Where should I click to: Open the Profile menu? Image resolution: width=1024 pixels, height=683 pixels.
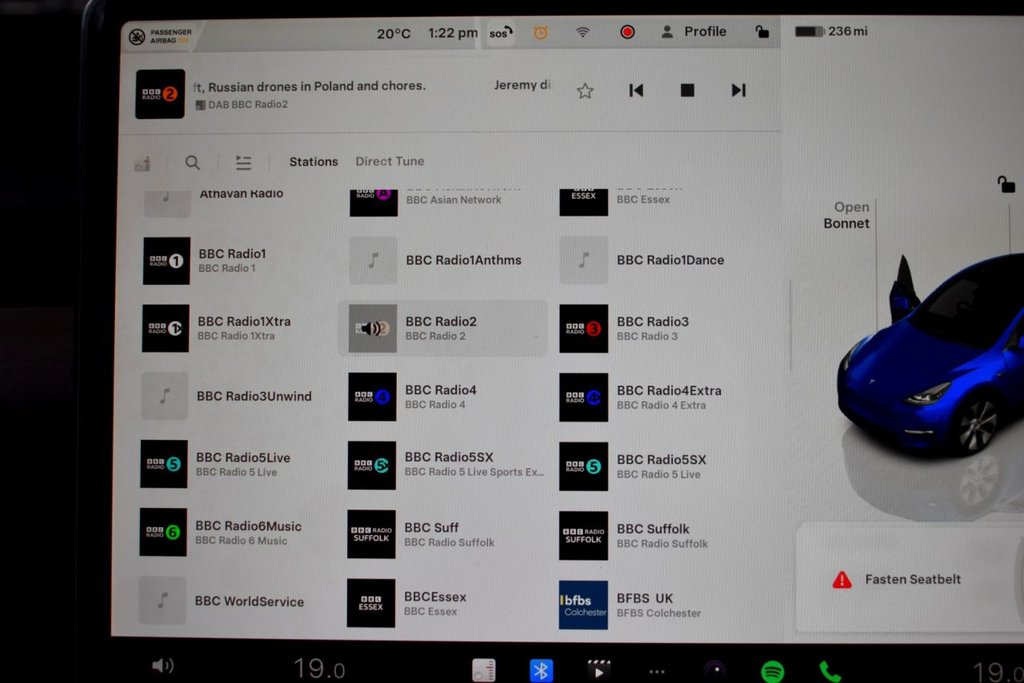coord(694,31)
